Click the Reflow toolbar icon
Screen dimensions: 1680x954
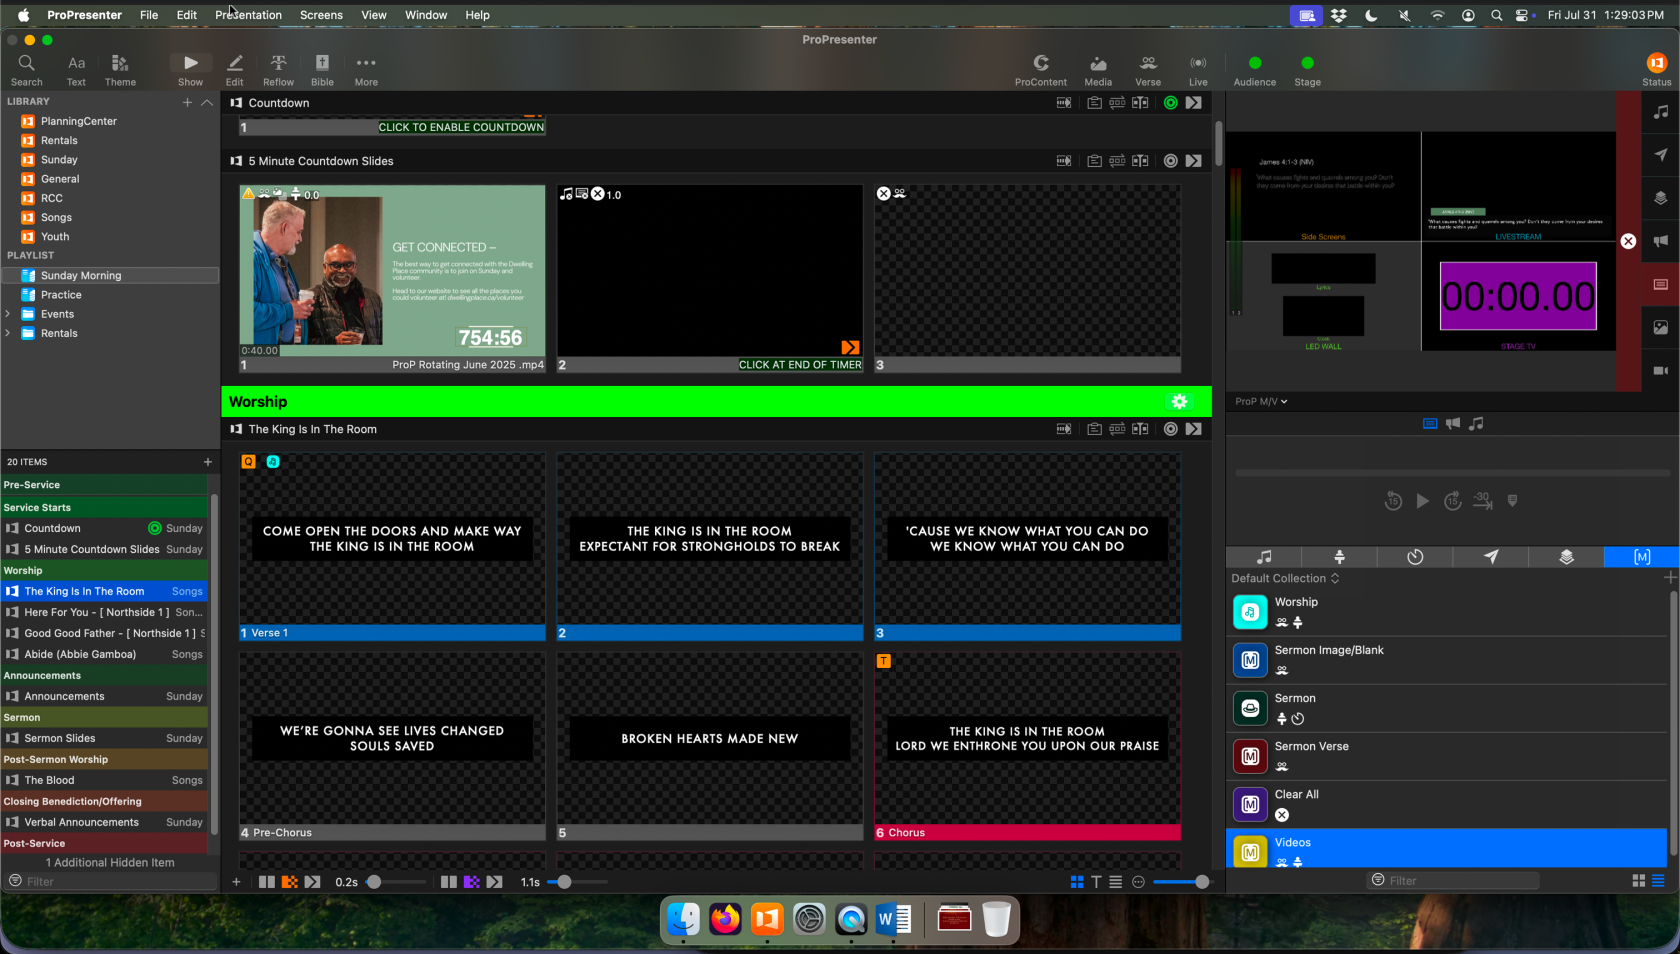coord(278,69)
